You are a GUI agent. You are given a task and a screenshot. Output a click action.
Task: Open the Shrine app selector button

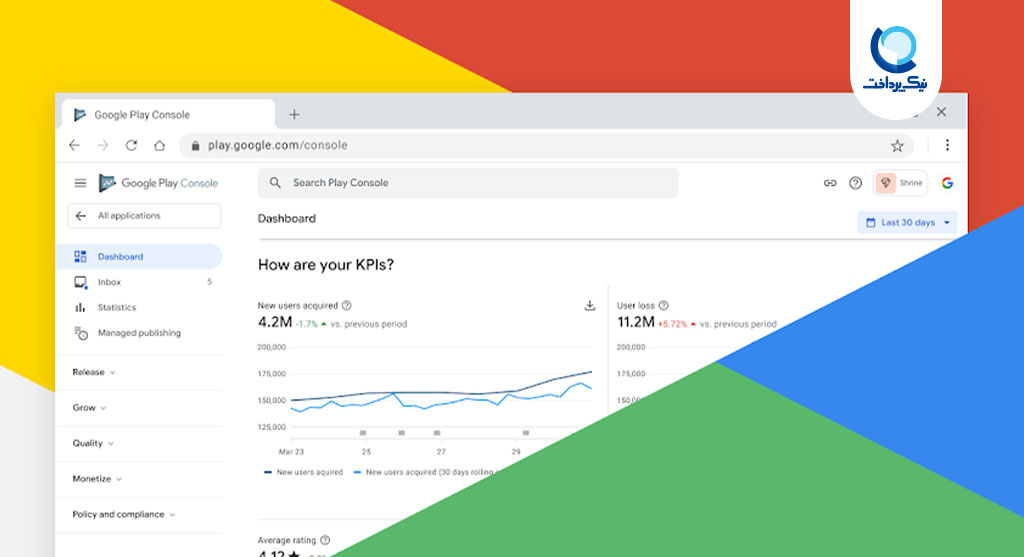click(900, 183)
